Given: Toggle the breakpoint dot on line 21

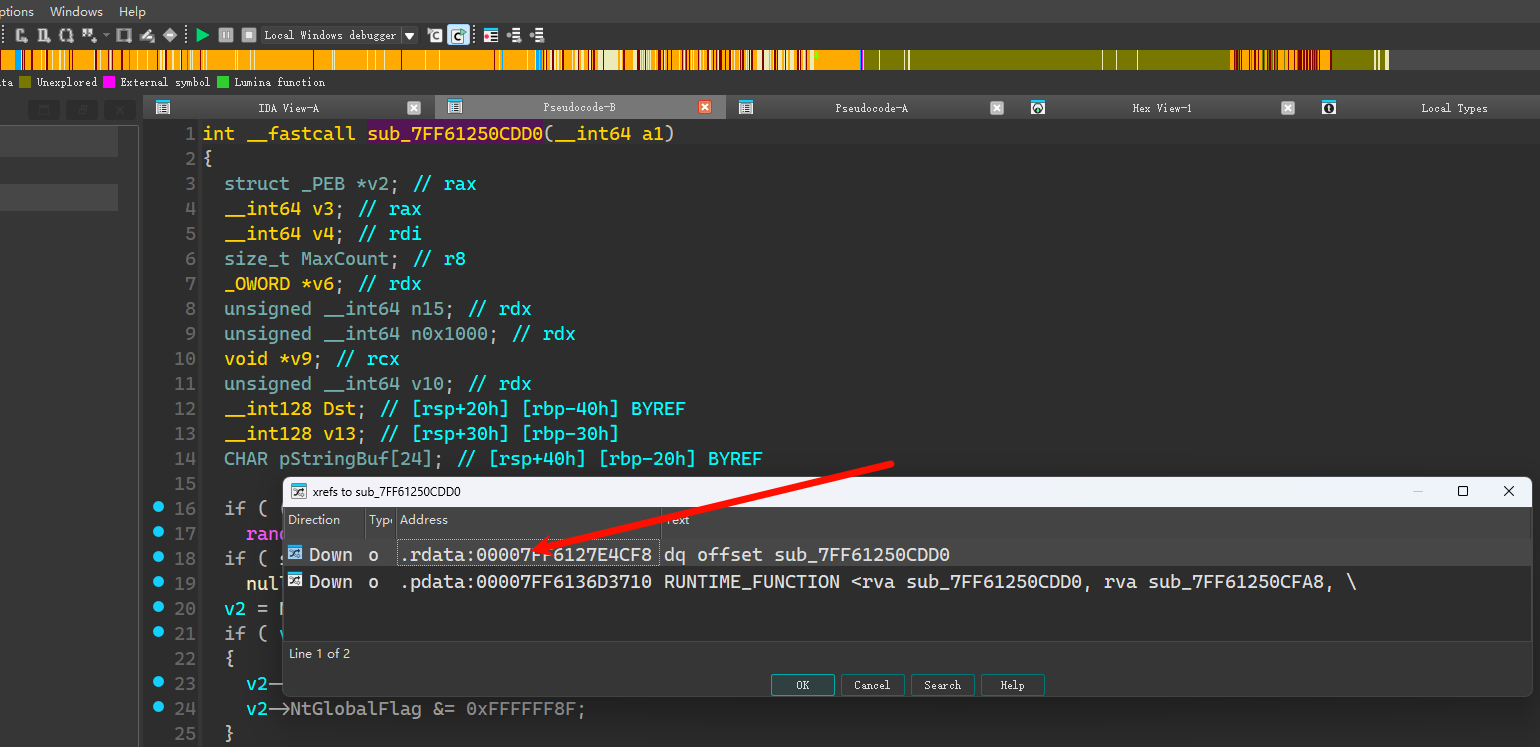Looking at the screenshot, I should pos(158,632).
